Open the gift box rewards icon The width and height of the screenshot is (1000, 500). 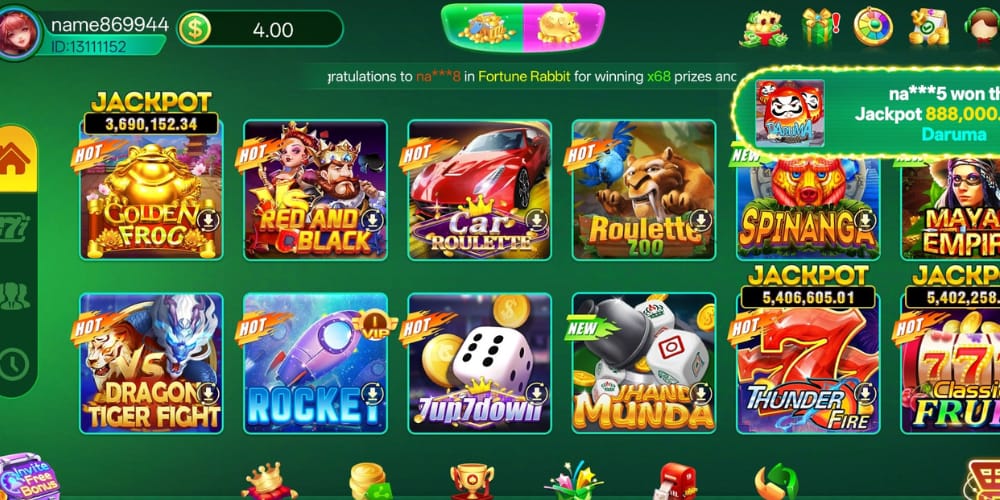pyautogui.click(x=820, y=26)
